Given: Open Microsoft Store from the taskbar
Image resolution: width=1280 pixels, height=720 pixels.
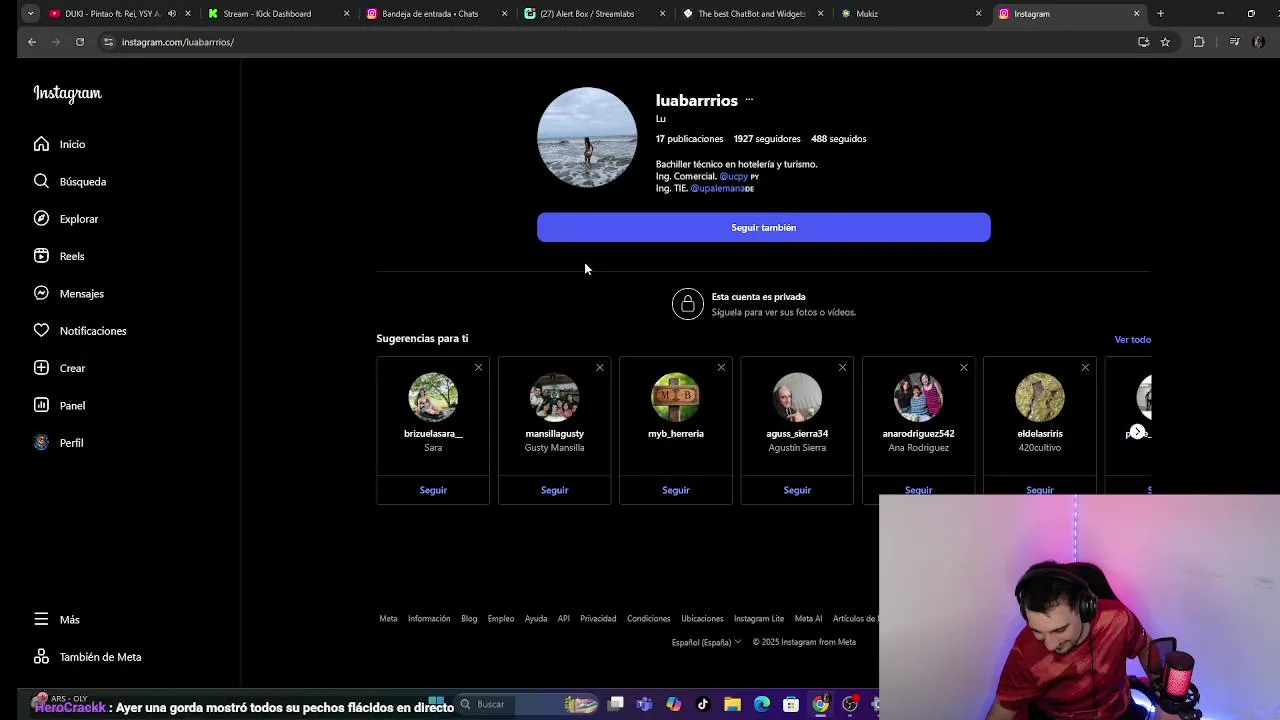Looking at the screenshot, I should (791, 704).
